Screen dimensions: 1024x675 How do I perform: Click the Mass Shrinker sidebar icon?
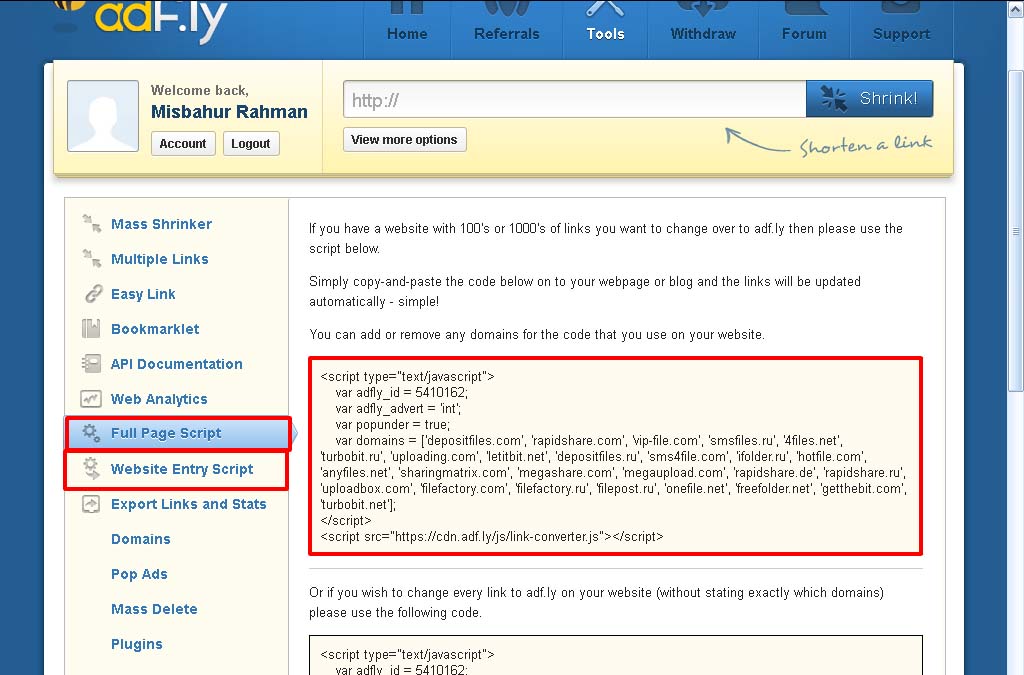(x=92, y=224)
